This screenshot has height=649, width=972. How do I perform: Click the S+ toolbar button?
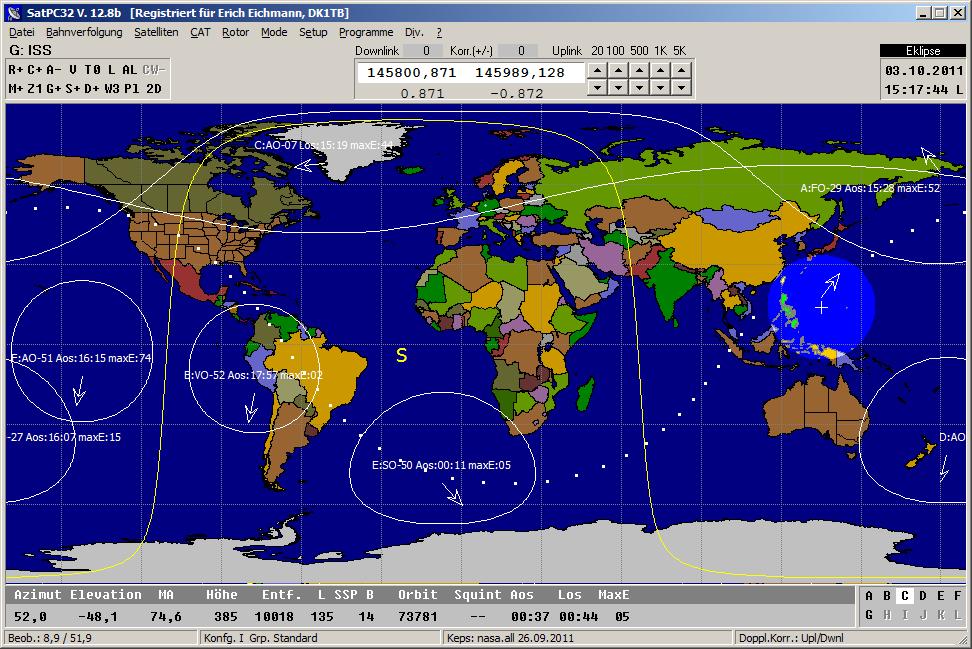[73, 88]
